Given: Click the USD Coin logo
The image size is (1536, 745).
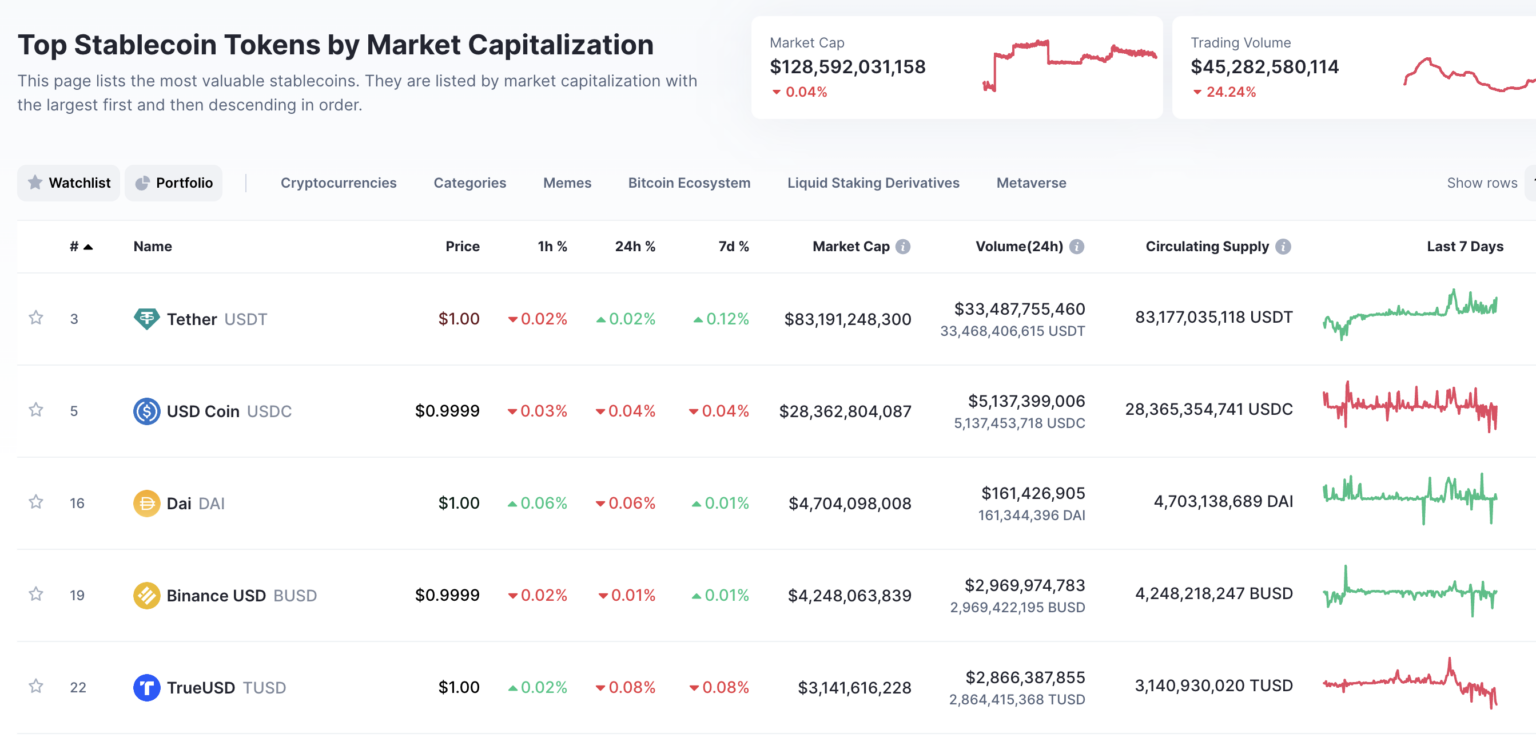Looking at the screenshot, I should click(x=147, y=410).
